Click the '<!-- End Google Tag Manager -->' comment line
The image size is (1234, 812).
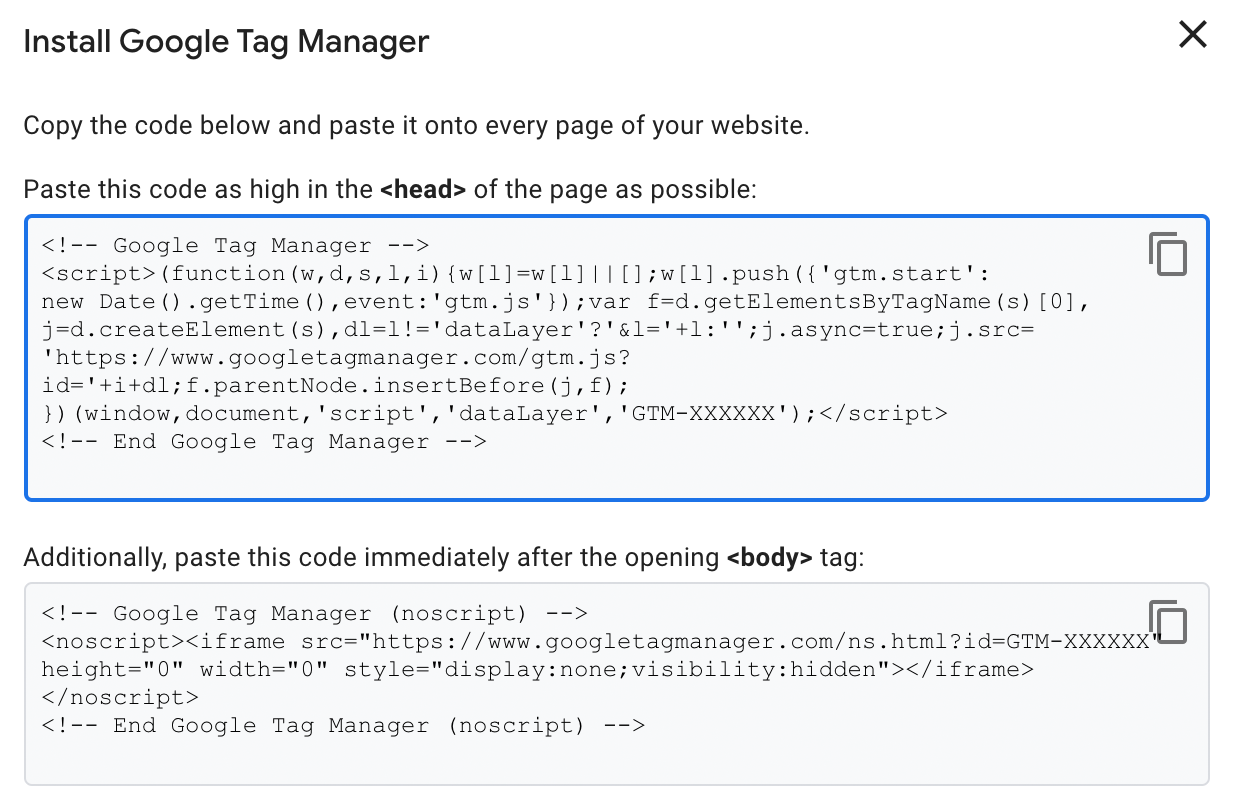tap(264, 441)
